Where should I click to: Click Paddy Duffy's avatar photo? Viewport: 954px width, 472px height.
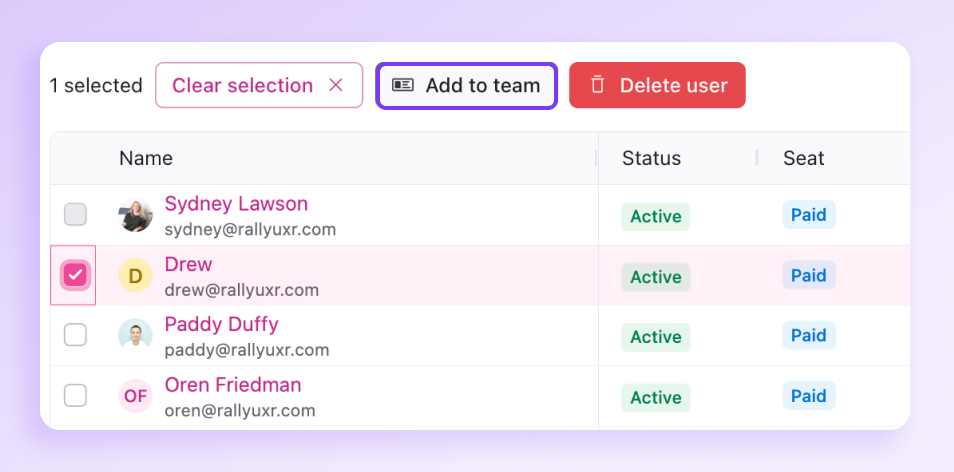click(x=135, y=336)
